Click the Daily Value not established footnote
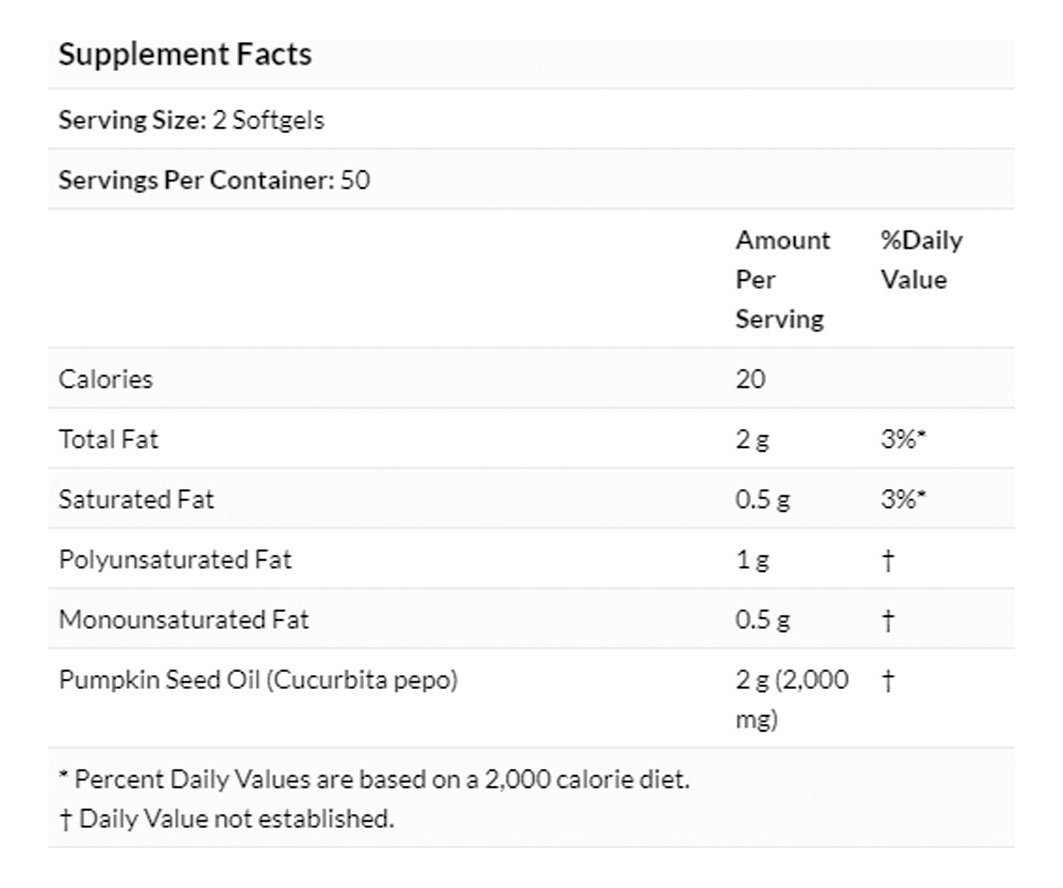Screen dimensions: 1063x888 (x=226, y=819)
